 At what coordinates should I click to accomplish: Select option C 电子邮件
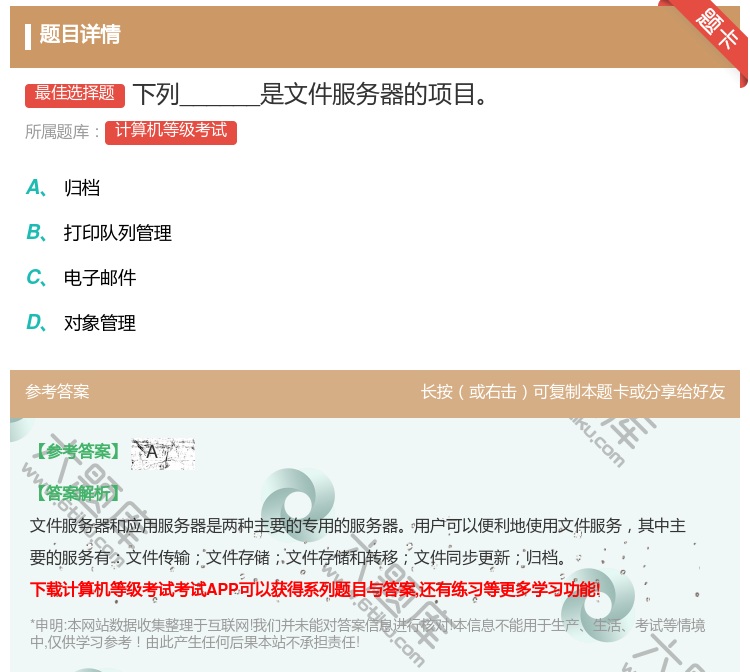coord(81,277)
